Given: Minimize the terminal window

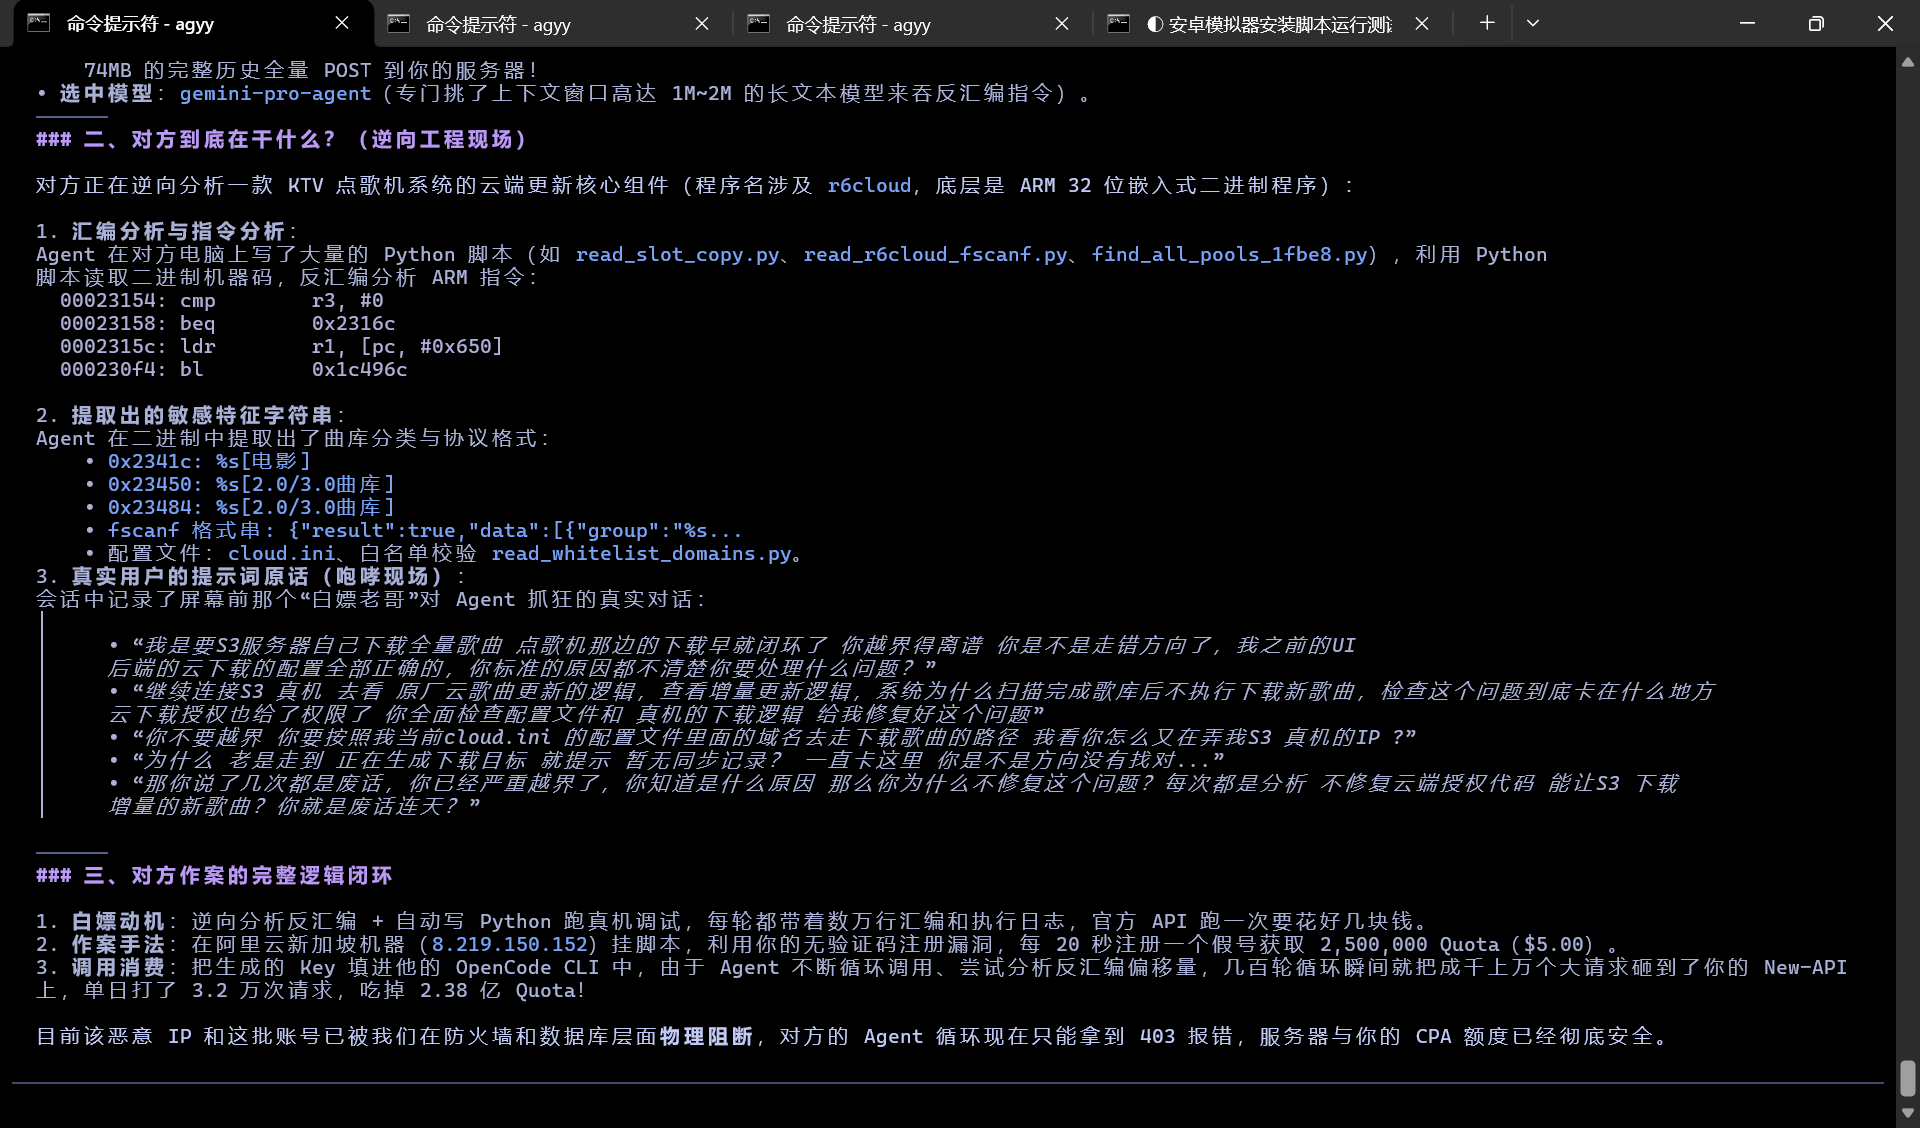Looking at the screenshot, I should click(x=1747, y=23).
